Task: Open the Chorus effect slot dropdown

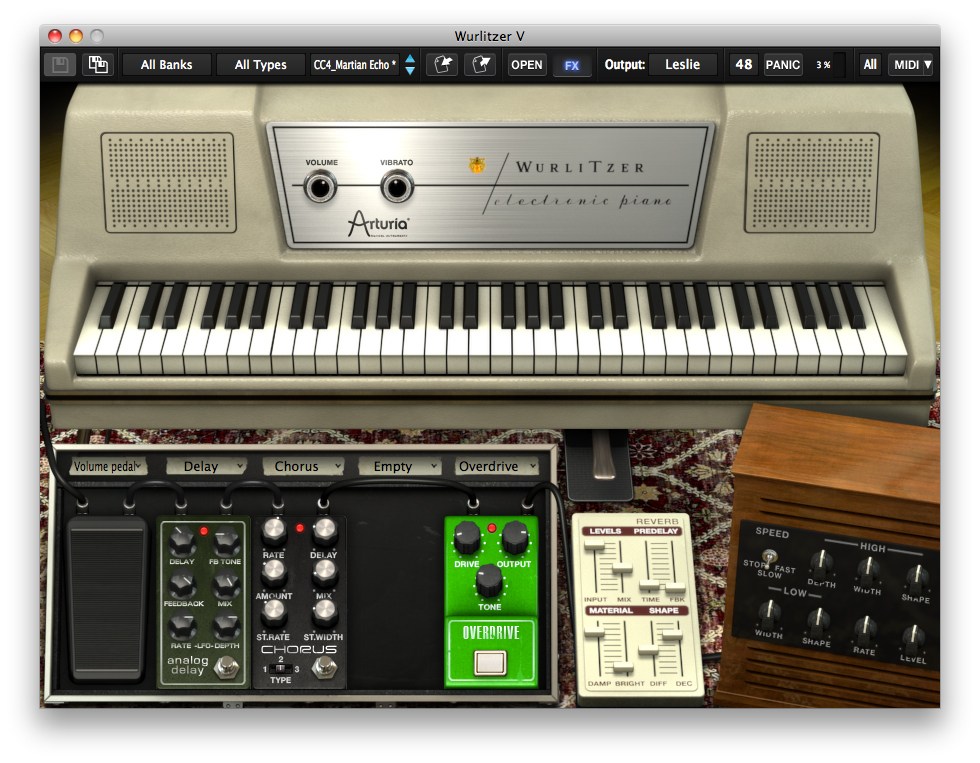Action: tap(303, 466)
